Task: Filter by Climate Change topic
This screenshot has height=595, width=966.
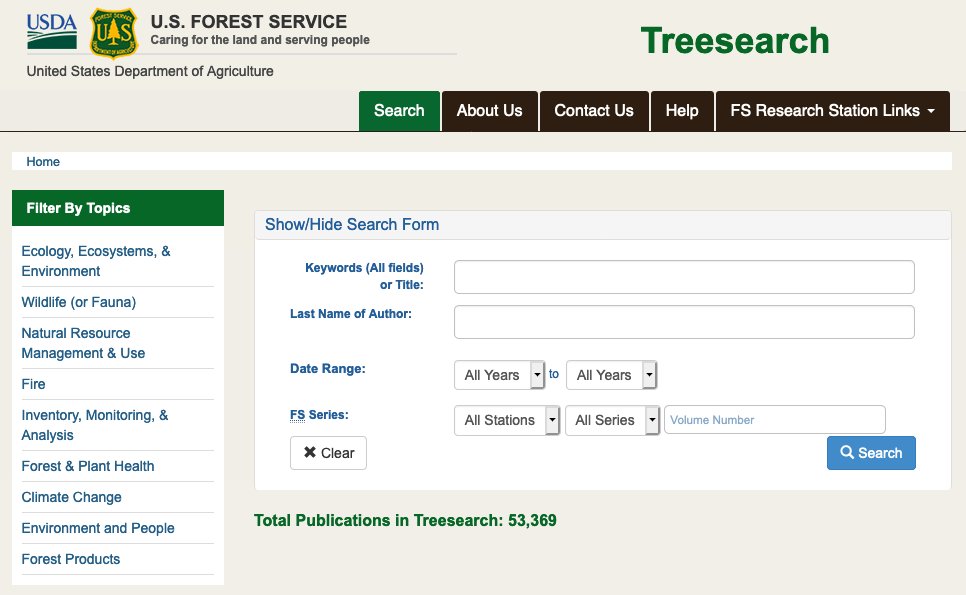Action: pos(71,497)
